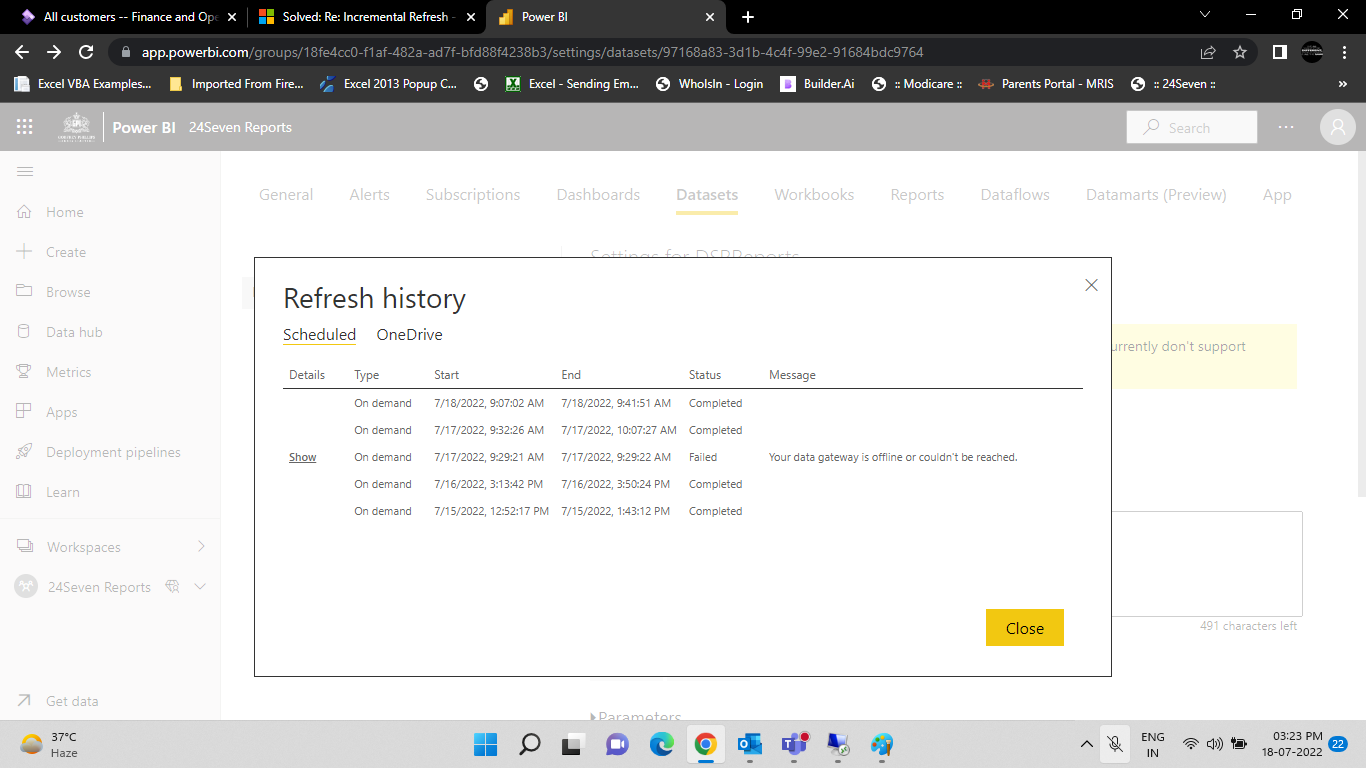This screenshot has width=1366, height=768.
Task: Open Deployment pipelines in sidebar
Action: pos(113,452)
